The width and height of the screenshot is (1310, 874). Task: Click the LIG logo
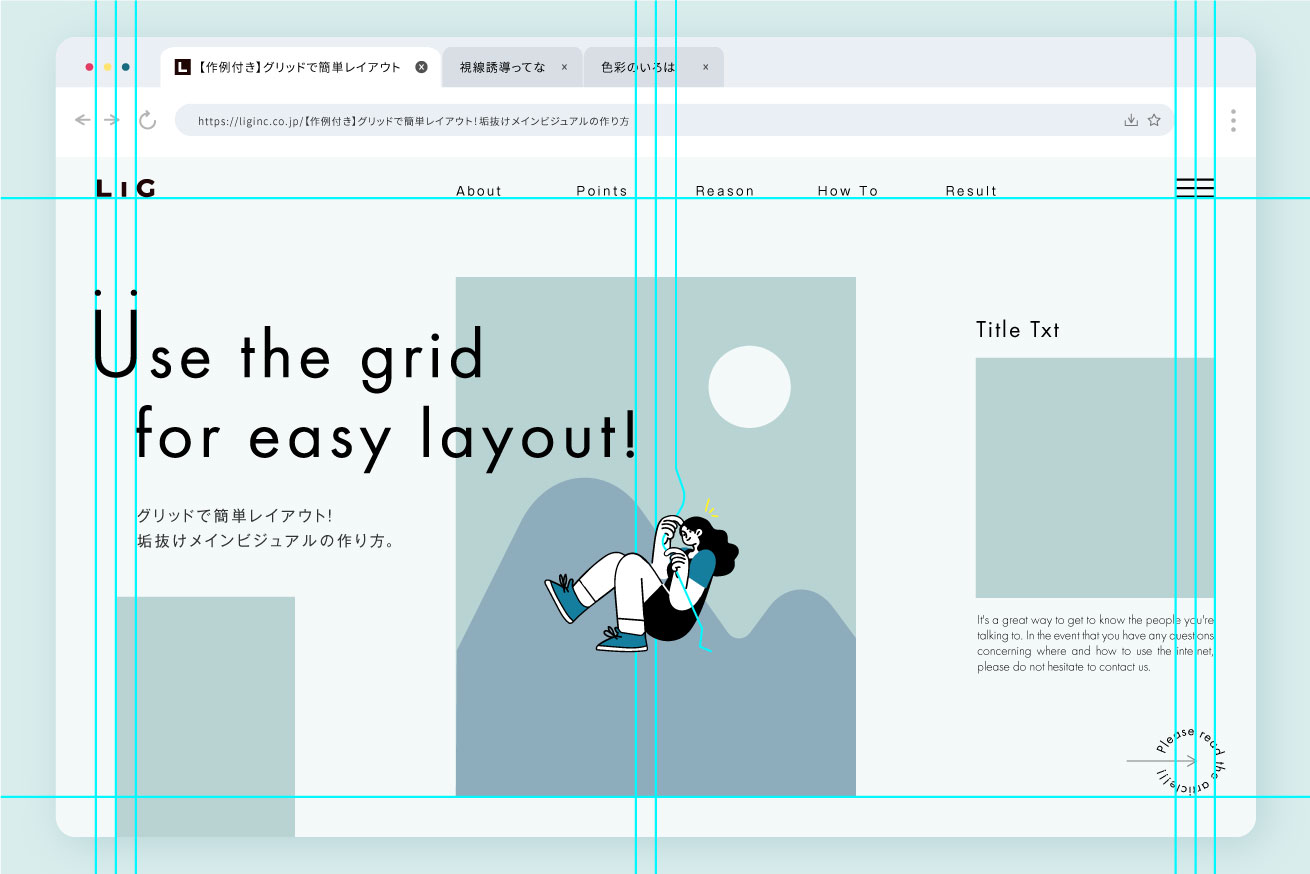point(126,188)
